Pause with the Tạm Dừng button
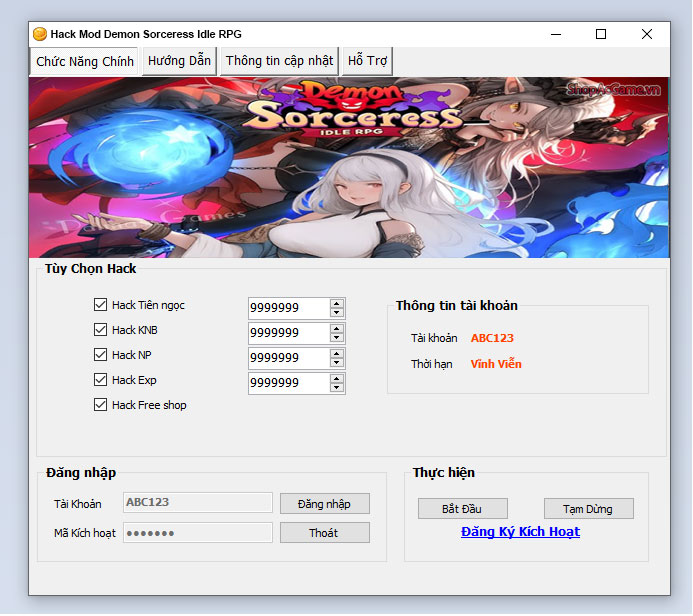The width and height of the screenshot is (693, 616). tap(589, 509)
